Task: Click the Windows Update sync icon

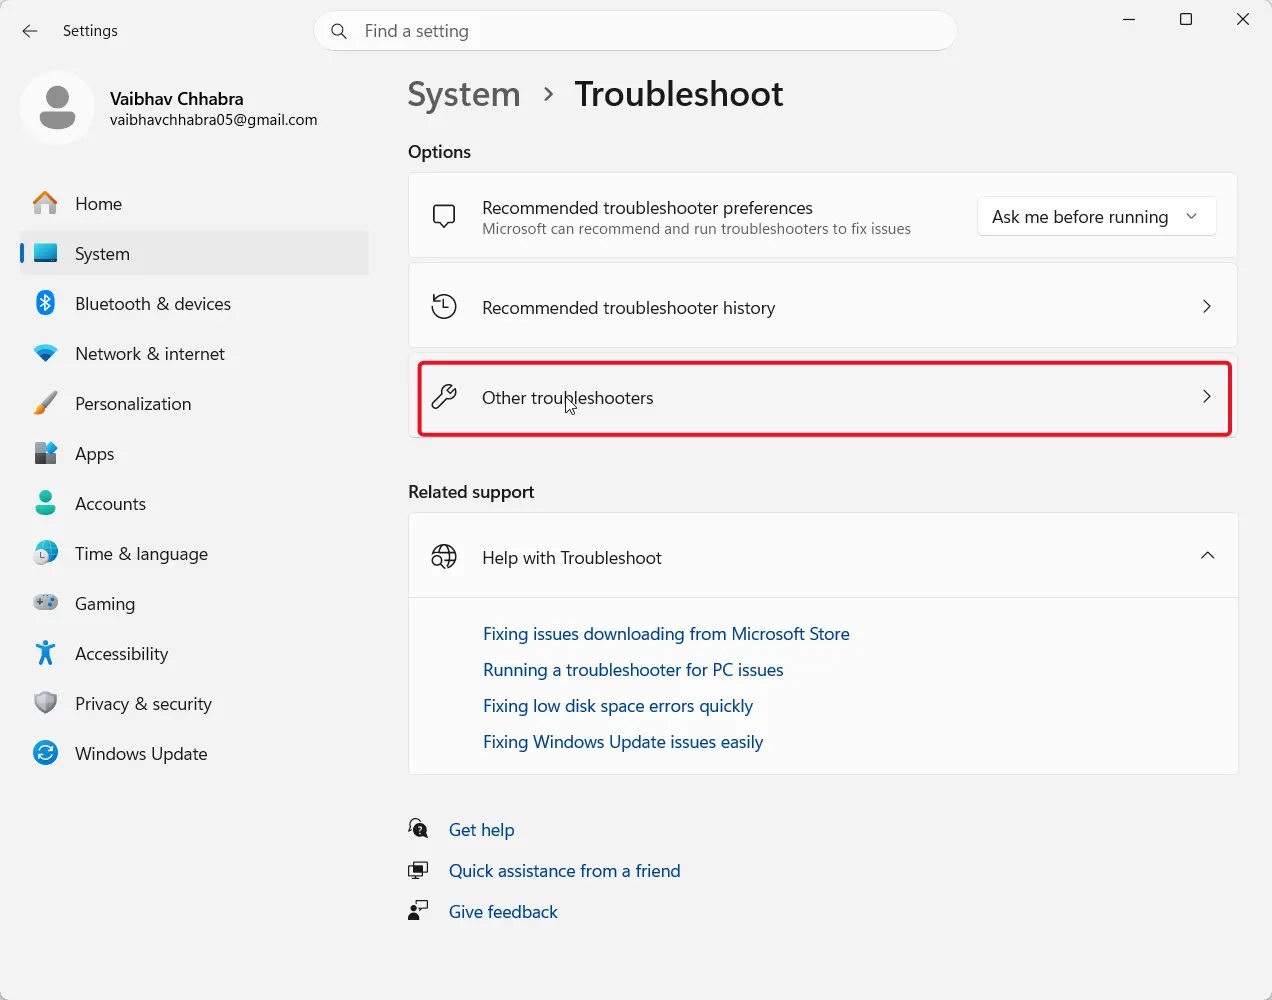Action: 45,753
